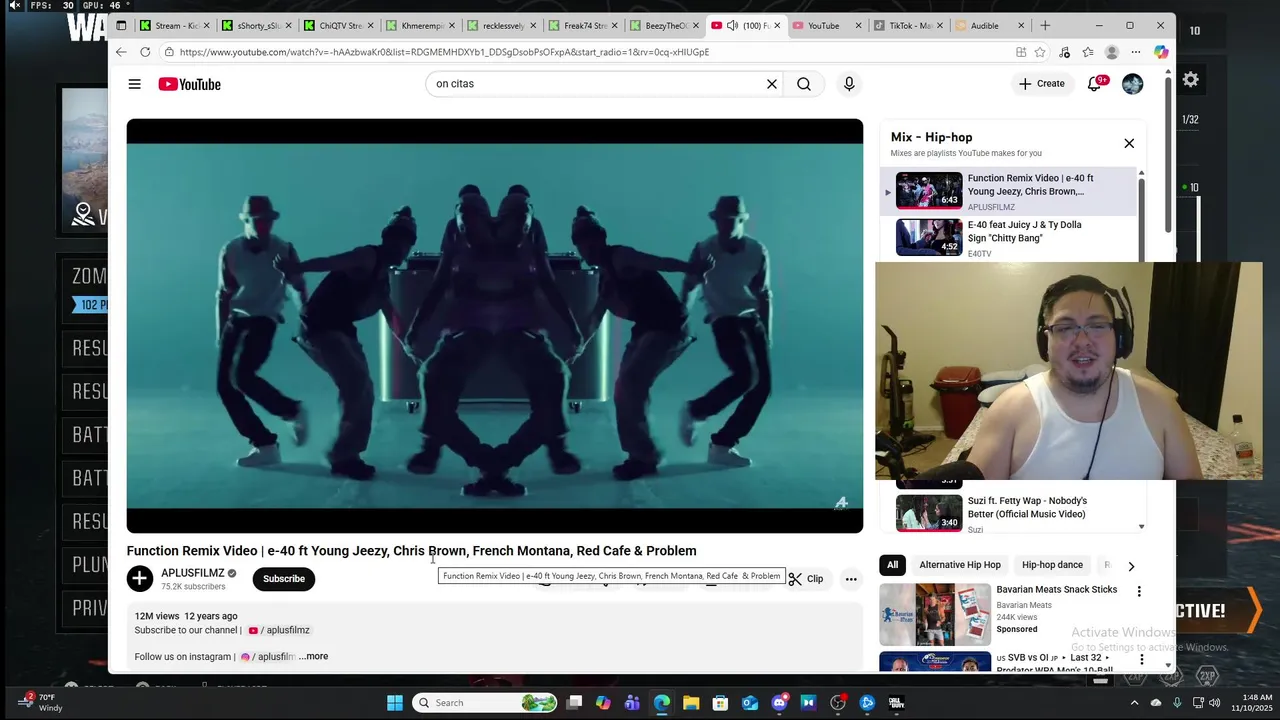Open the browser favorites list icon
The image size is (1280, 720).
(x=1087, y=52)
